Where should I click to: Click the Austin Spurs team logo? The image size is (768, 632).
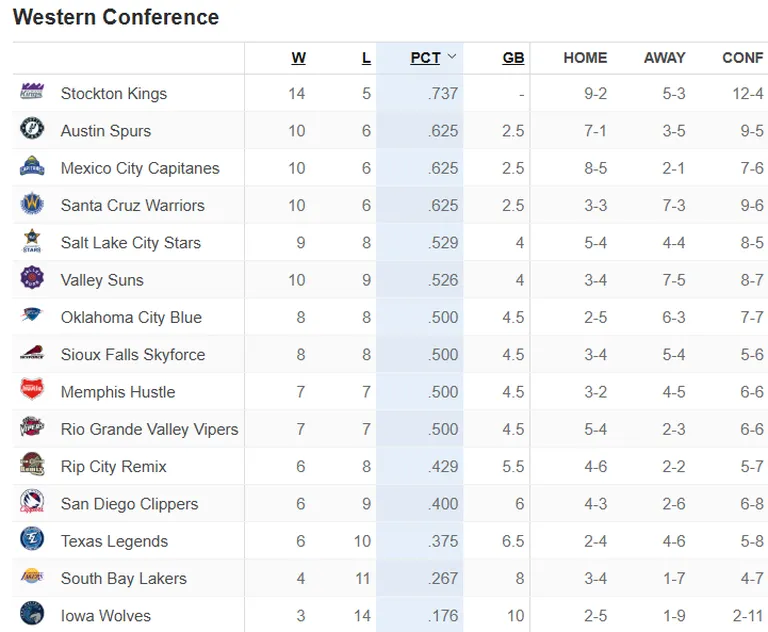32,129
